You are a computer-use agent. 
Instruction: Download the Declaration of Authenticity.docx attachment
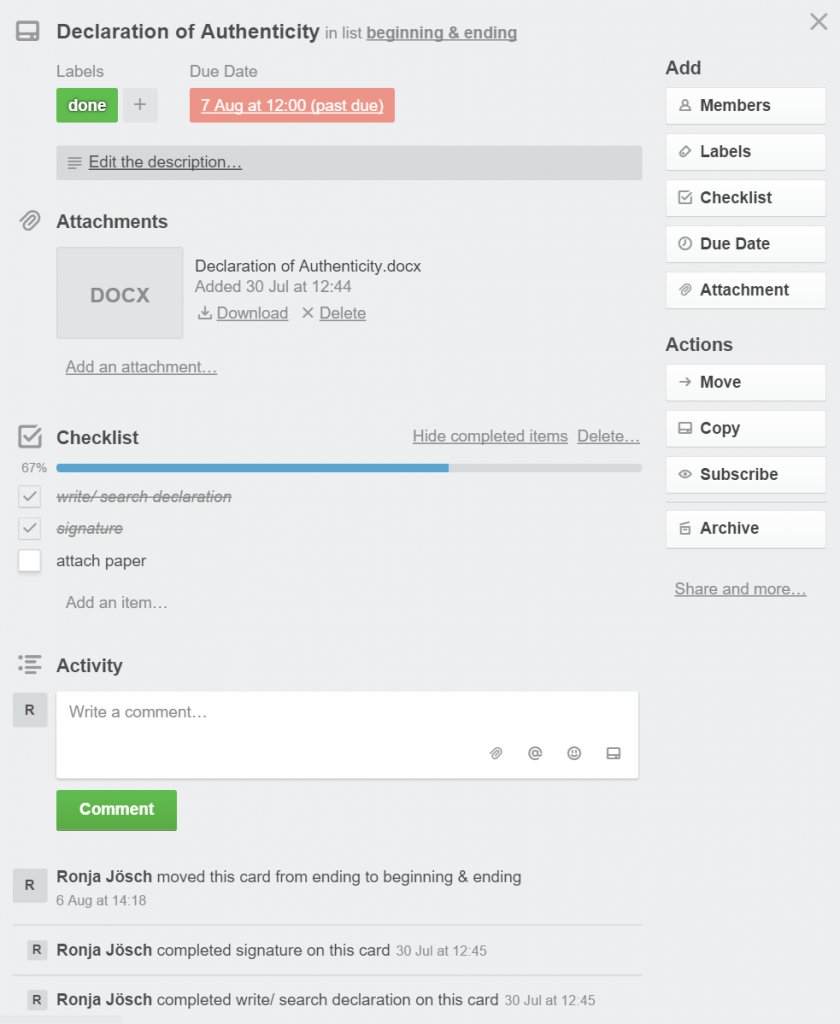[248, 313]
